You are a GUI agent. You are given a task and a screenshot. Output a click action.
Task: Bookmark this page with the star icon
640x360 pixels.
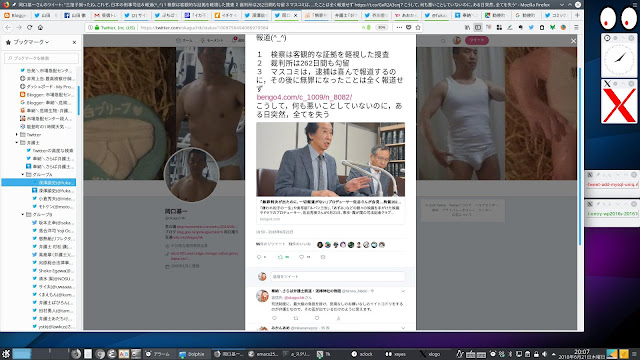(418, 27)
